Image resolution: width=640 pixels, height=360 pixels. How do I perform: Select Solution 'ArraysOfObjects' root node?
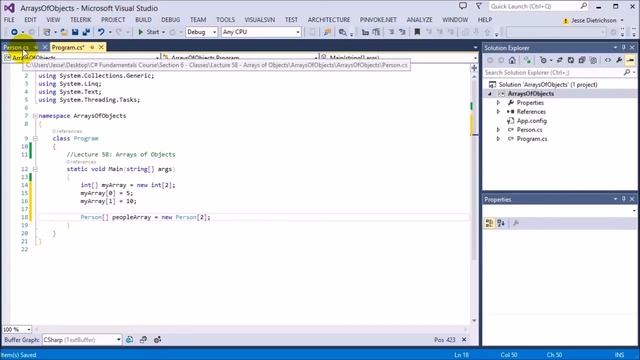pos(548,84)
